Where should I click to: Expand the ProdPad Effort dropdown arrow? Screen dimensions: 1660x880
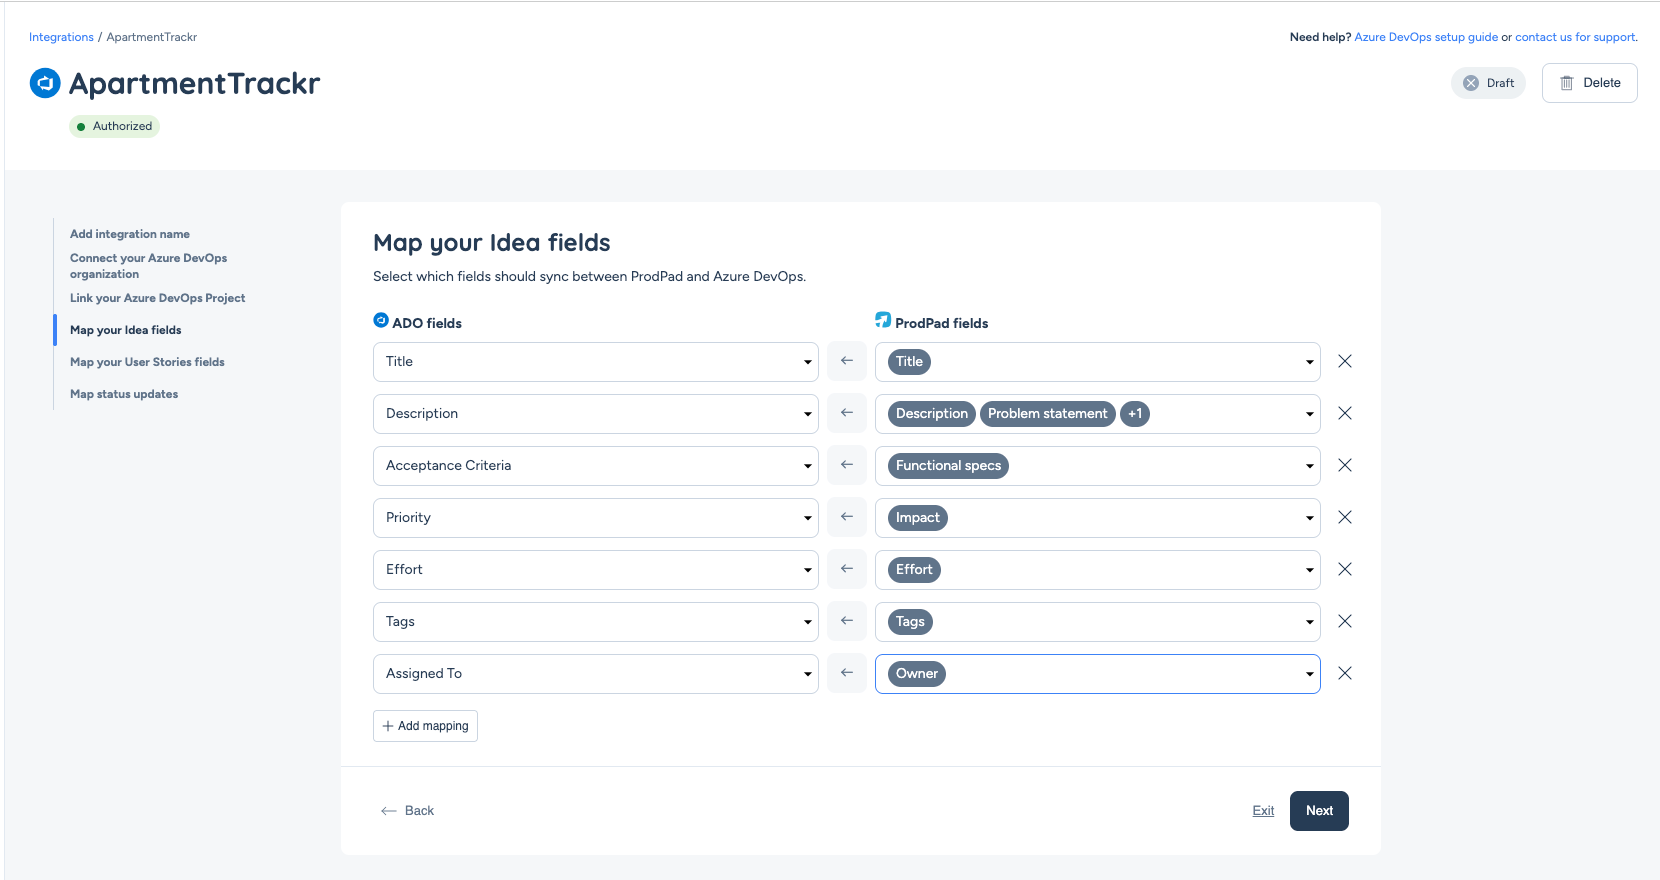point(1309,570)
